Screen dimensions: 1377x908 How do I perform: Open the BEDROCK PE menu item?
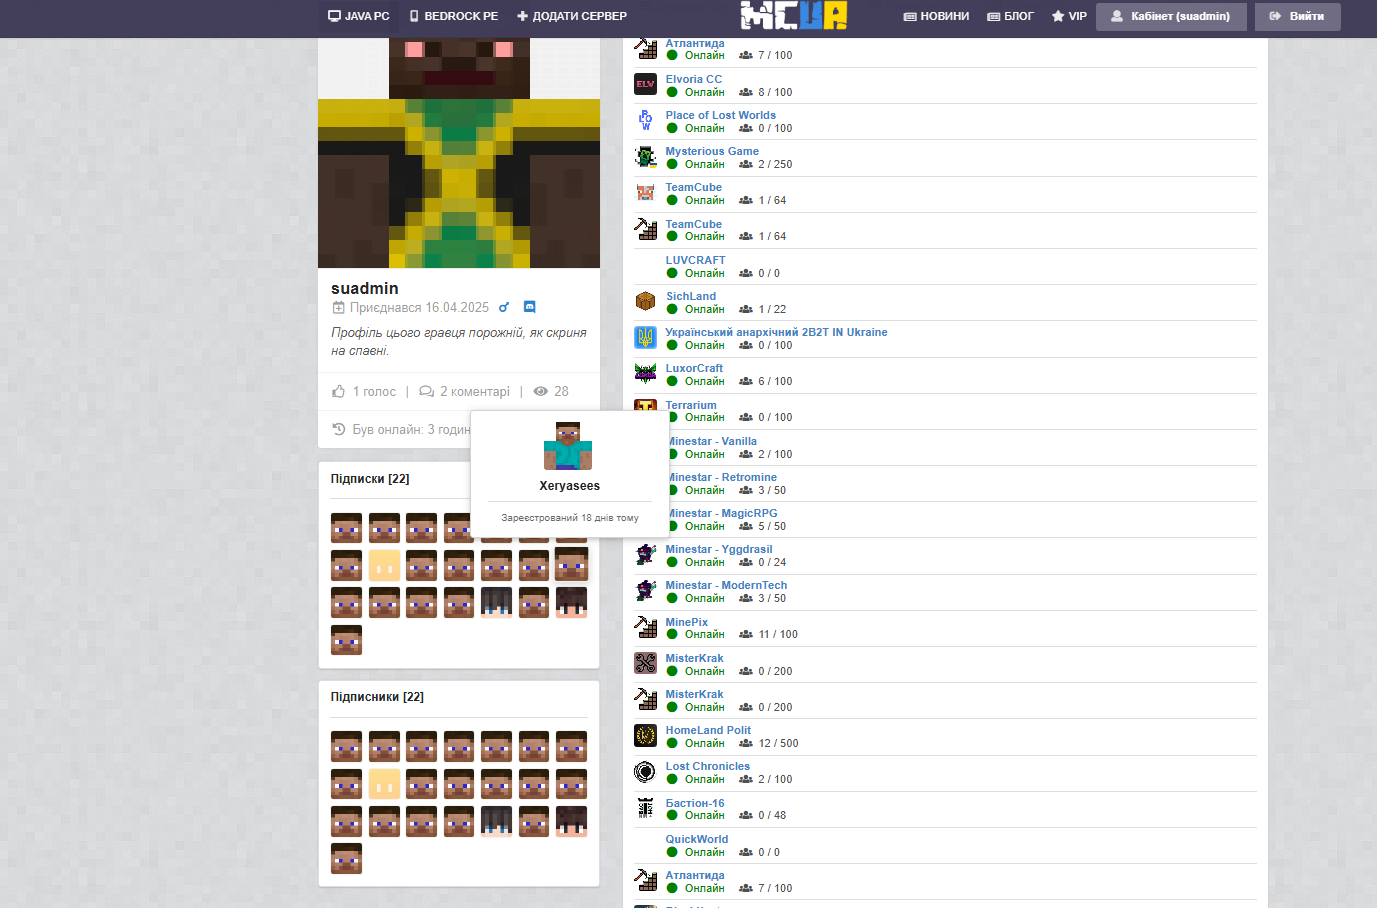tap(453, 16)
